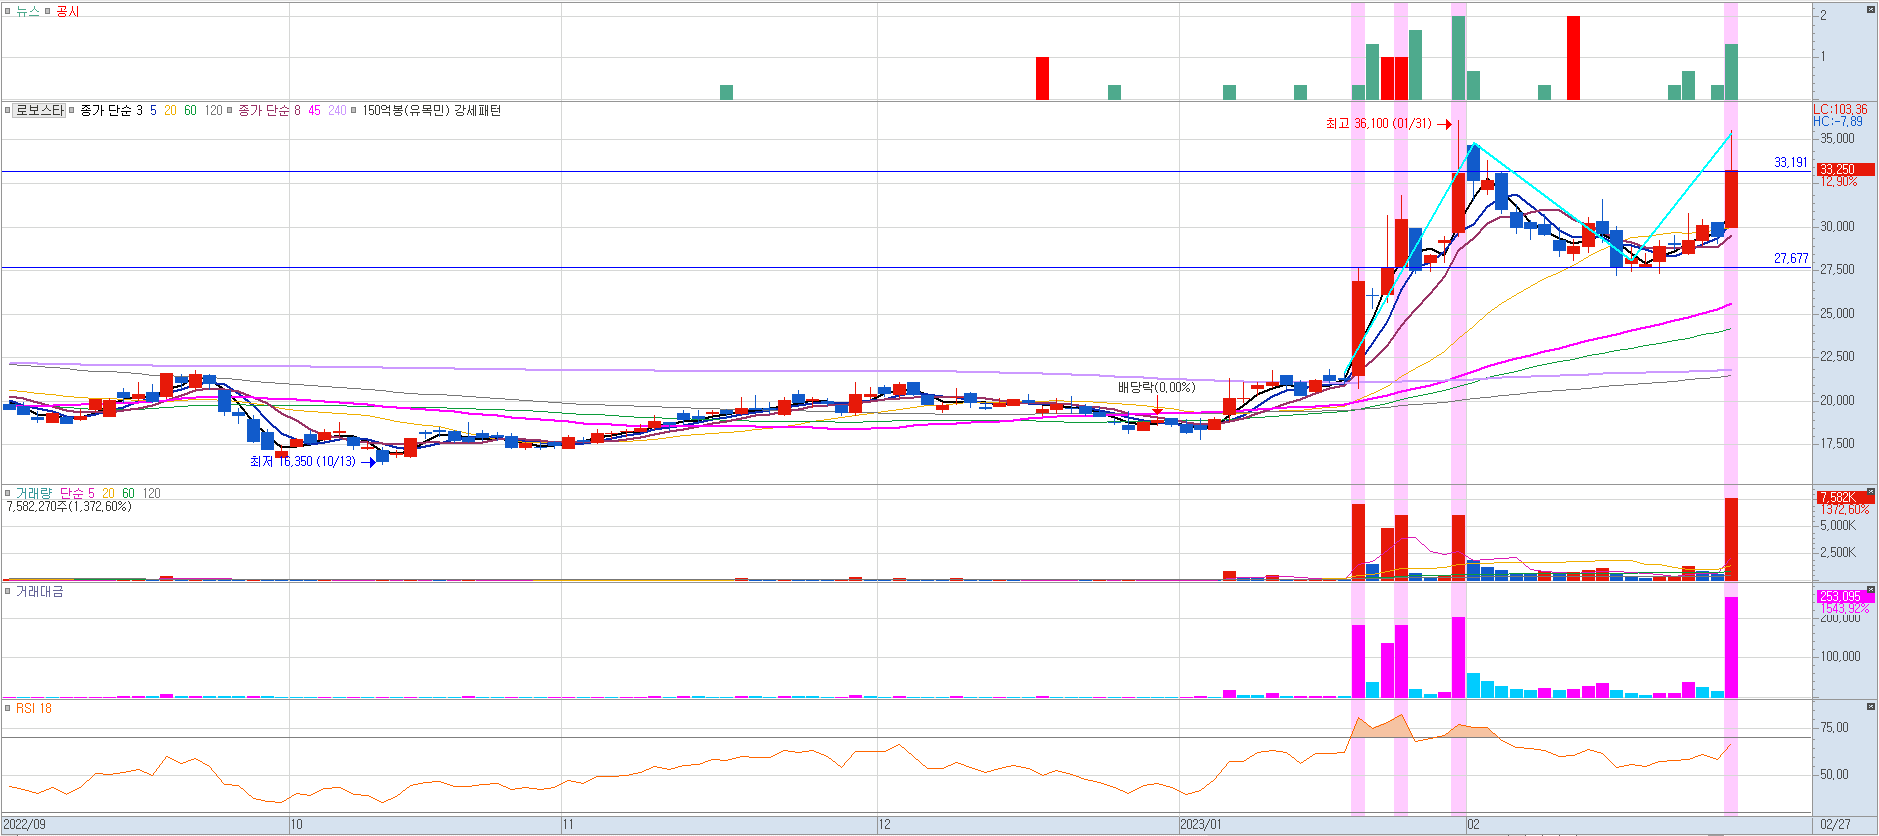Click the 최저 16,350 (10/13) low annotation
1879x836 pixels.
[303, 461]
